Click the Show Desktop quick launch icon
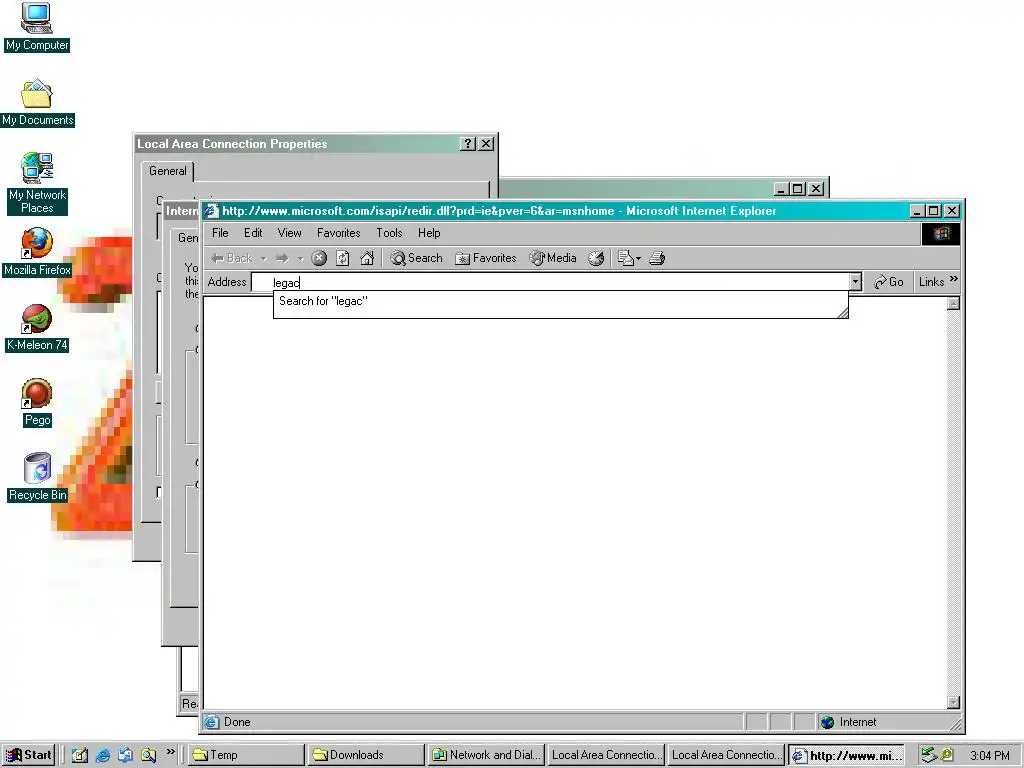This screenshot has height=768, width=1024. (80, 755)
